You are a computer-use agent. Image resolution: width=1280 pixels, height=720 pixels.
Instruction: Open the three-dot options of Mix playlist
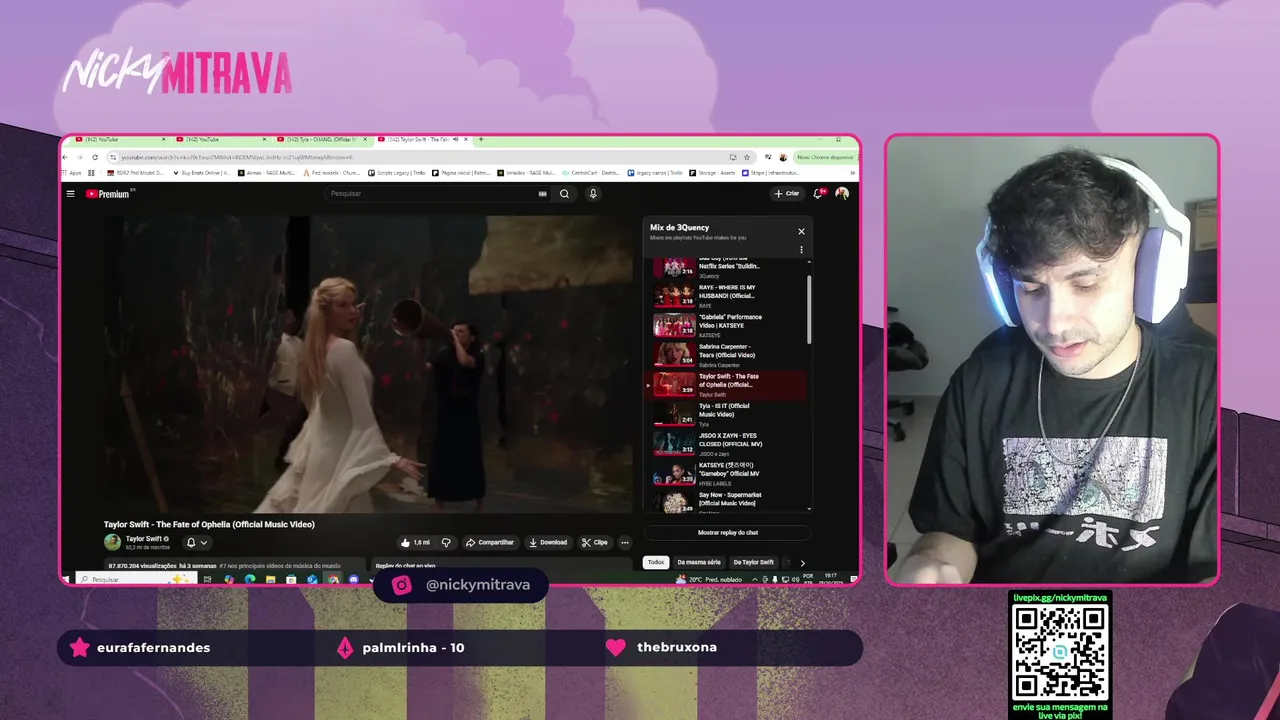801,250
